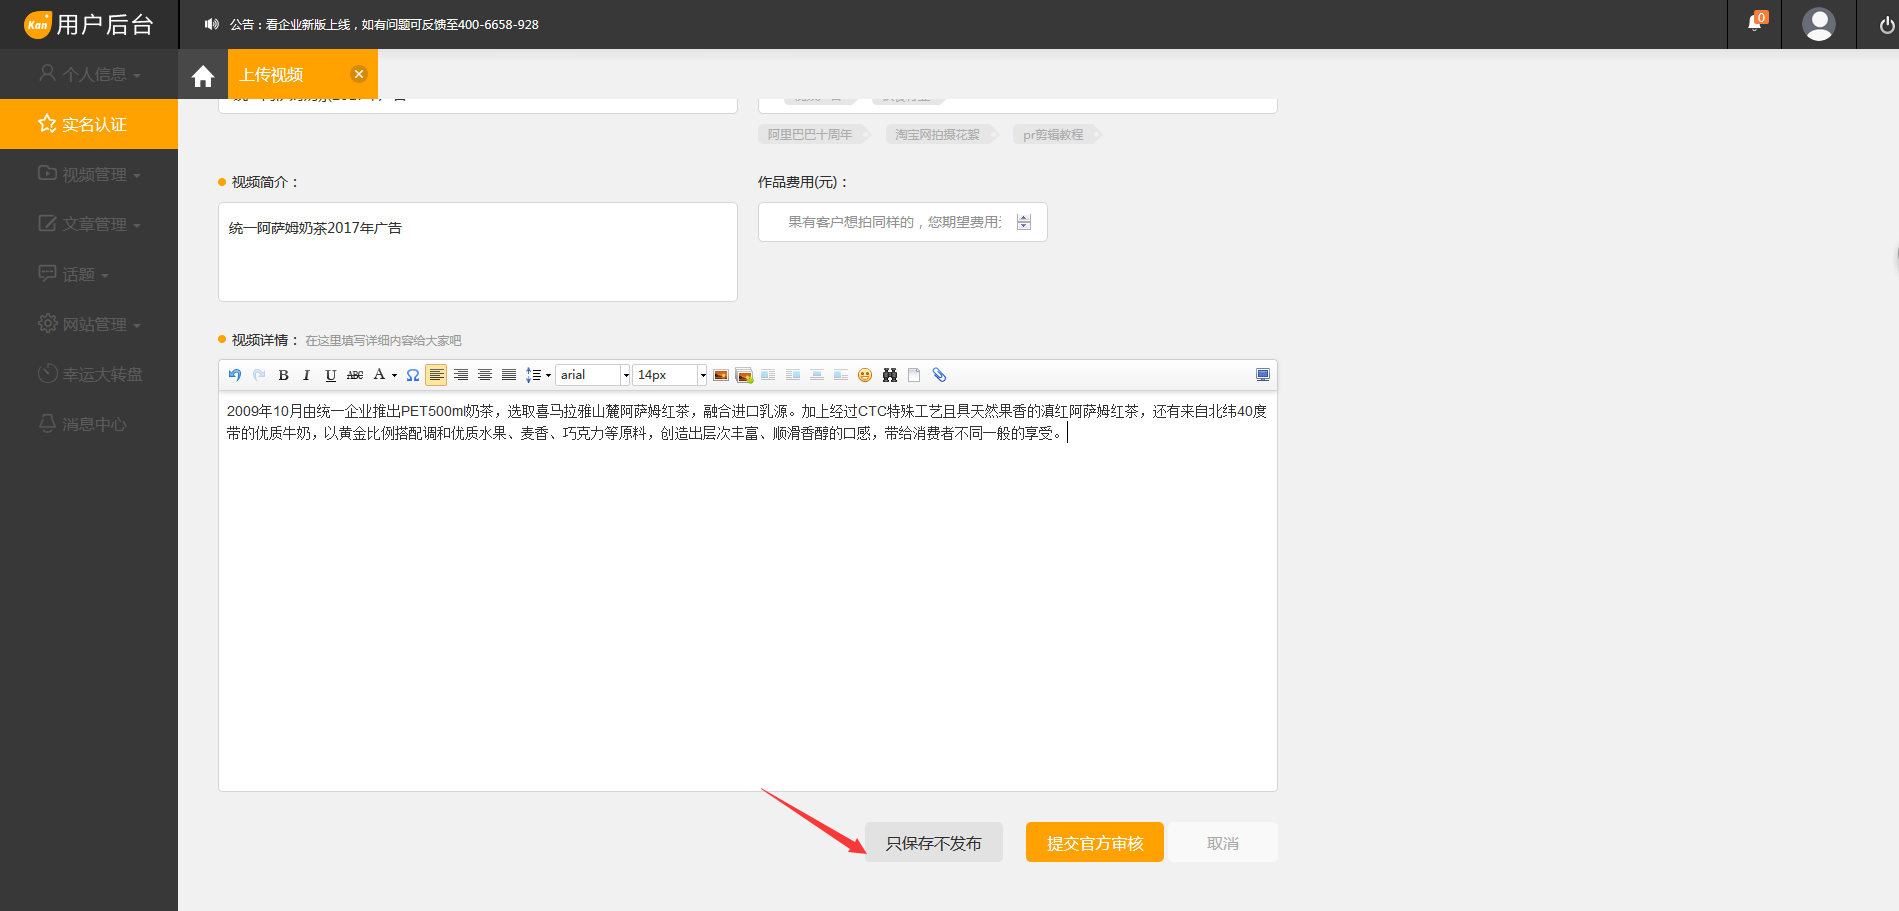The width and height of the screenshot is (1899, 911).
Task: Attach a file with paperclip icon
Action: (939, 375)
